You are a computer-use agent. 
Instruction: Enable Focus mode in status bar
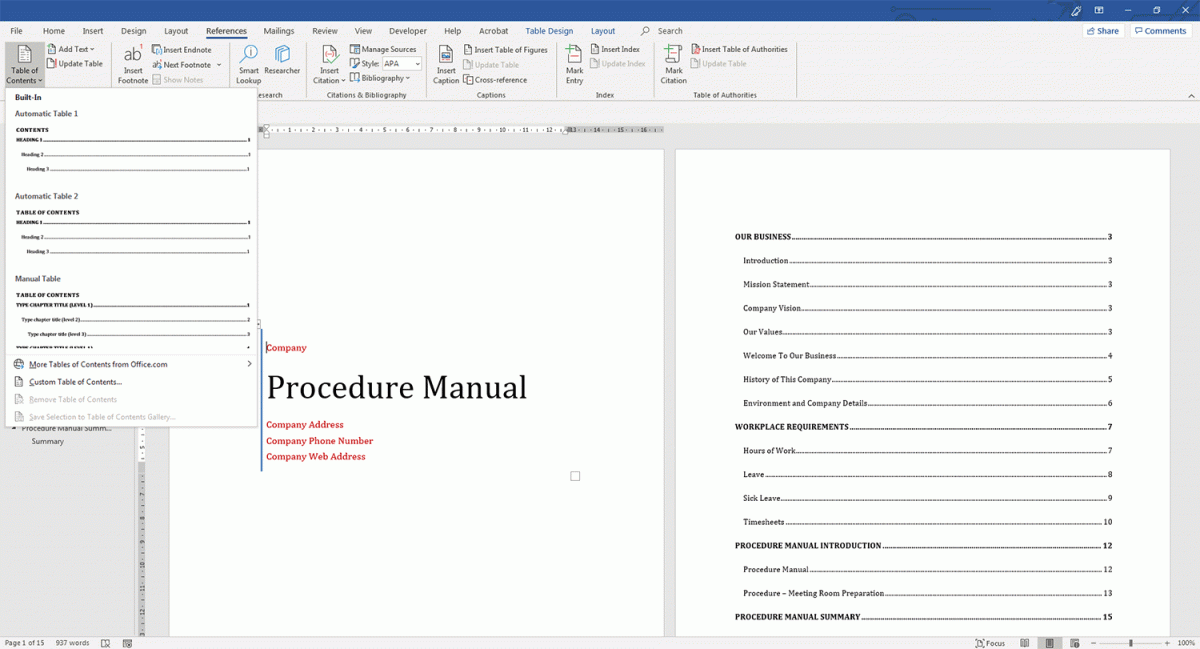click(x=989, y=643)
